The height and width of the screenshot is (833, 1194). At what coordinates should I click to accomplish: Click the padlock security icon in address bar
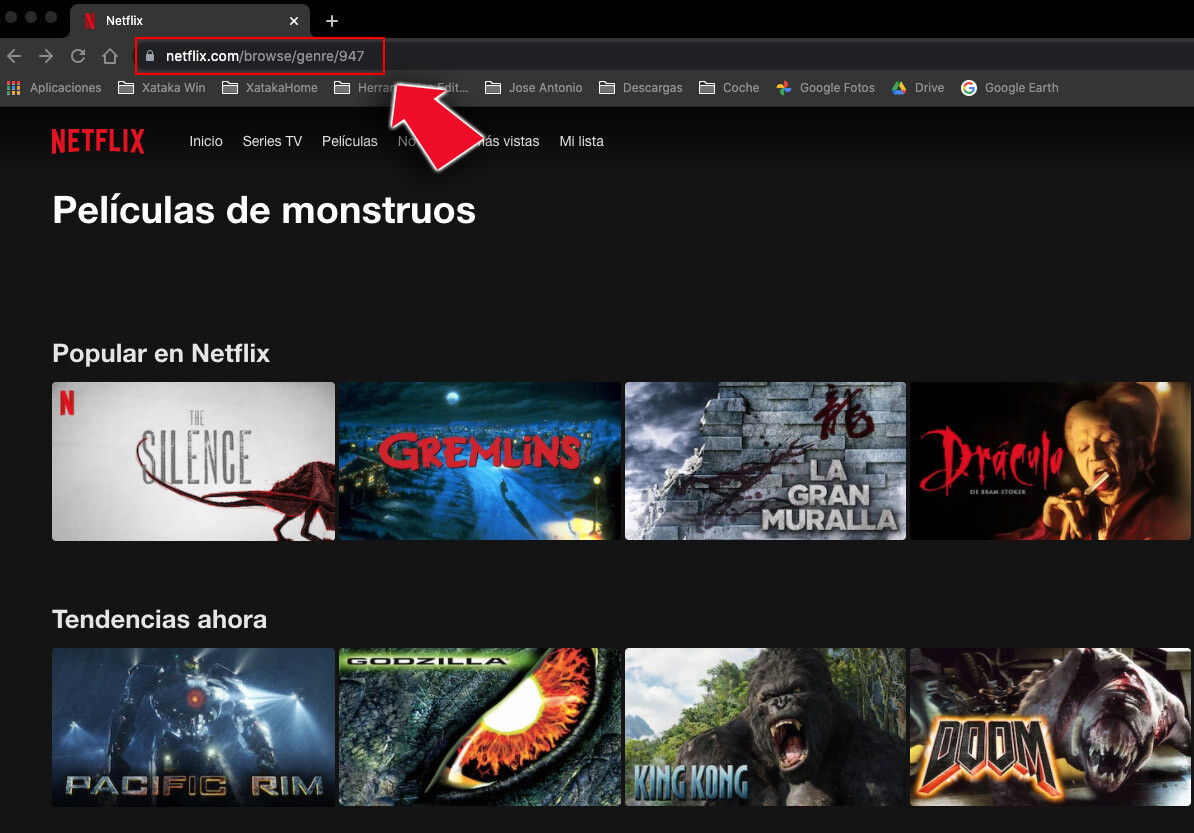pos(148,56)
